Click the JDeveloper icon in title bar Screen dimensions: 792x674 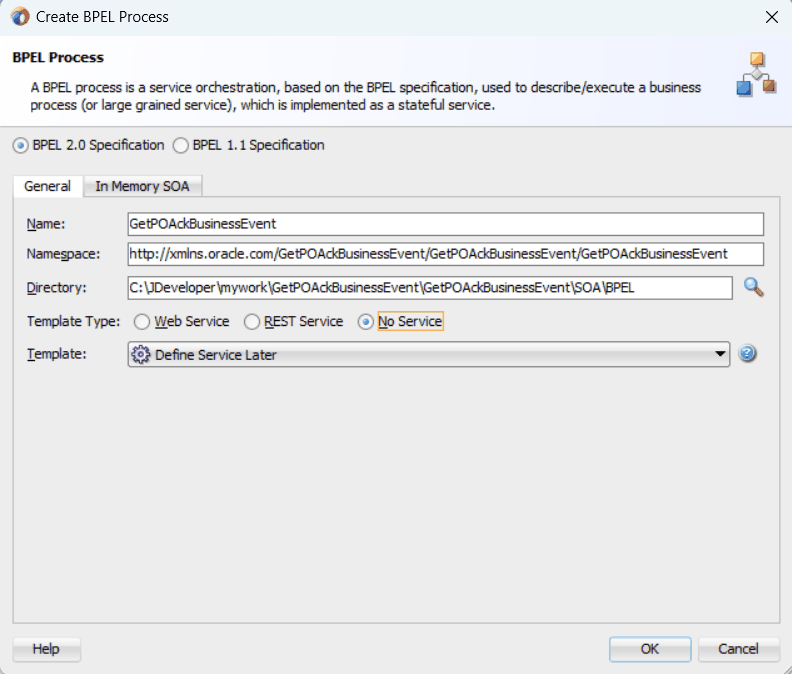[20, 17]
